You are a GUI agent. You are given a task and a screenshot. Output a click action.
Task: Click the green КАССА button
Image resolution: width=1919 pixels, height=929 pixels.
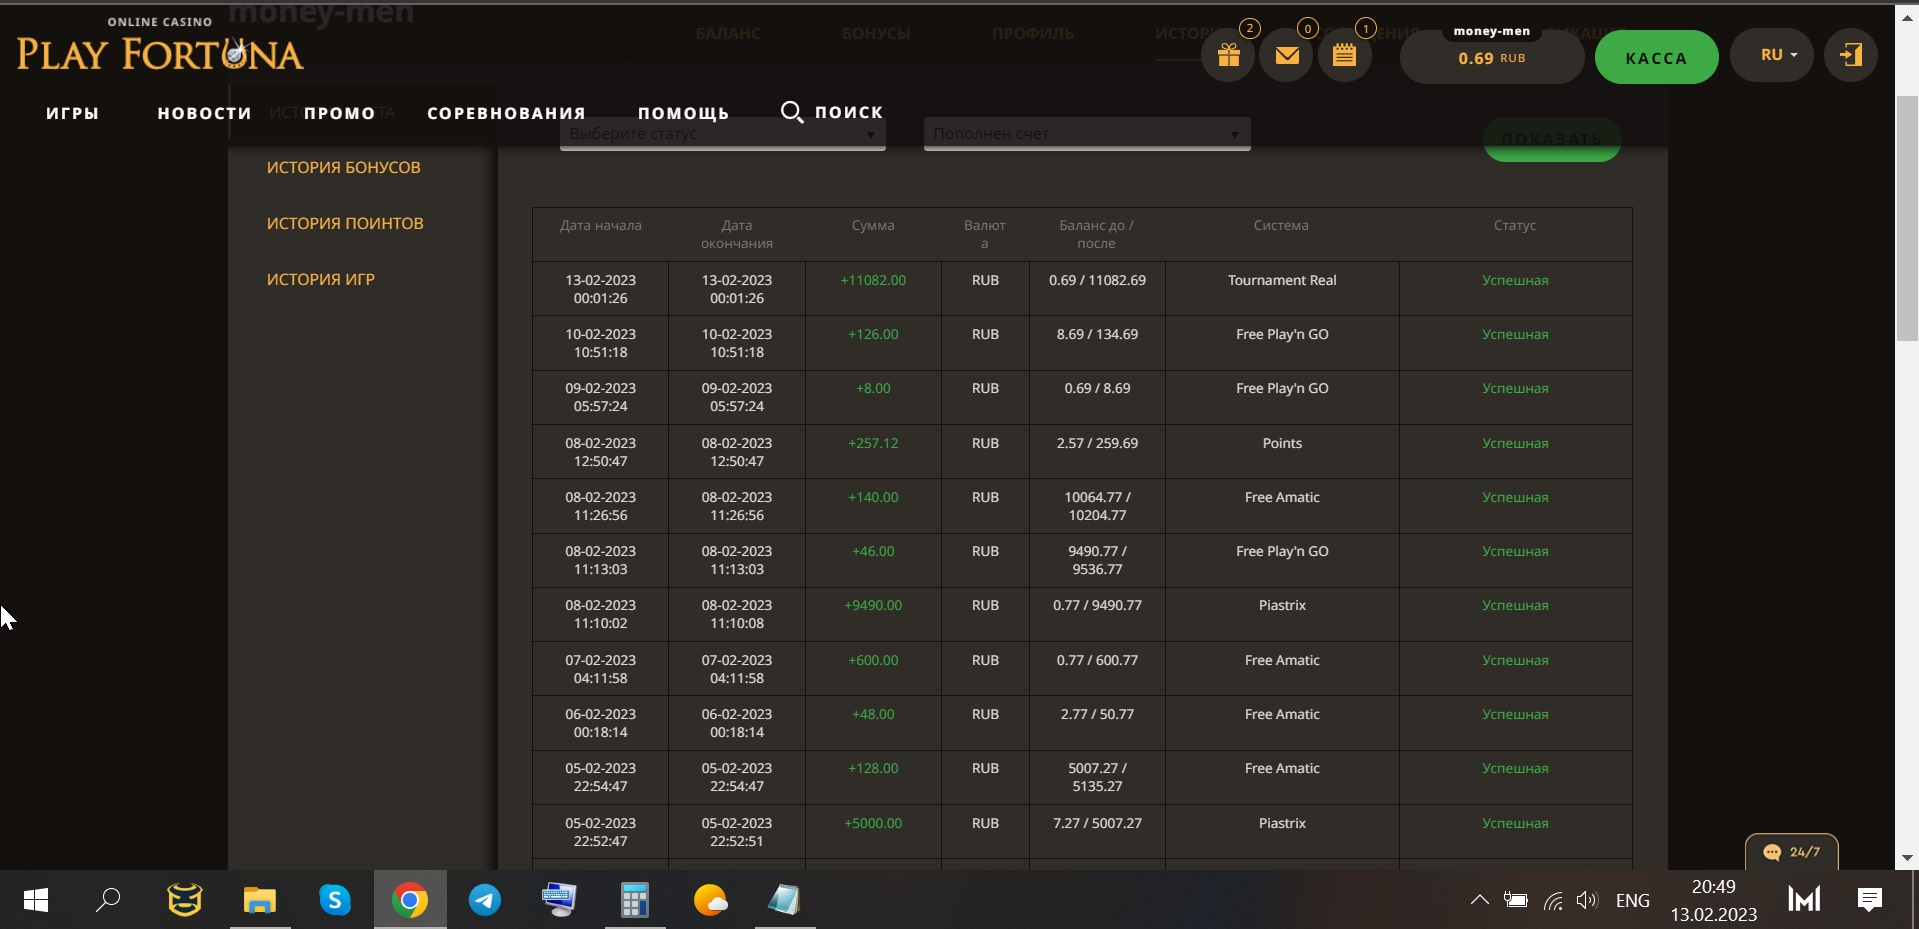tap(1655, 58)
